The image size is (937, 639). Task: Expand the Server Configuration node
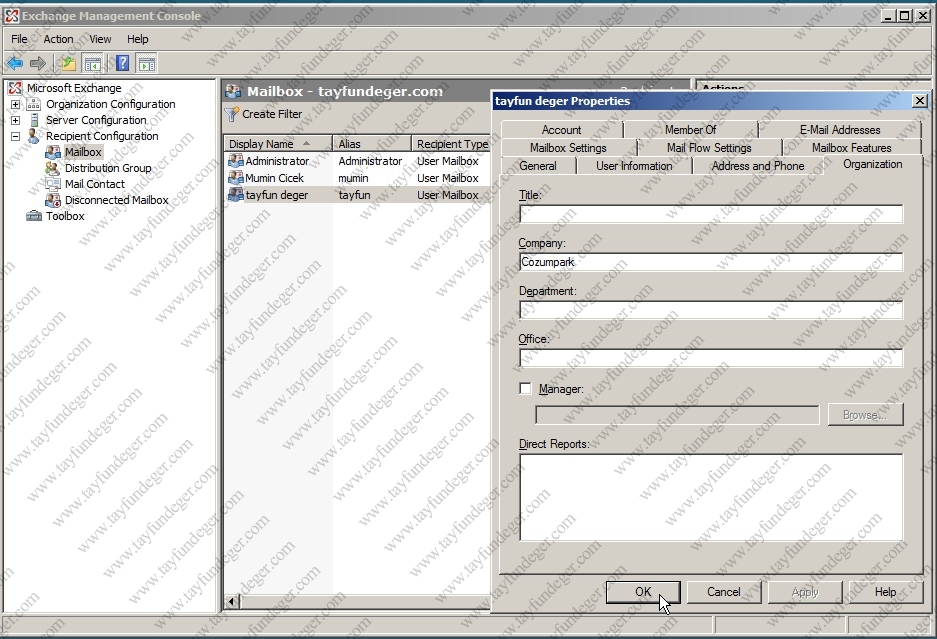pyautogui.click(x=16, y=120)
